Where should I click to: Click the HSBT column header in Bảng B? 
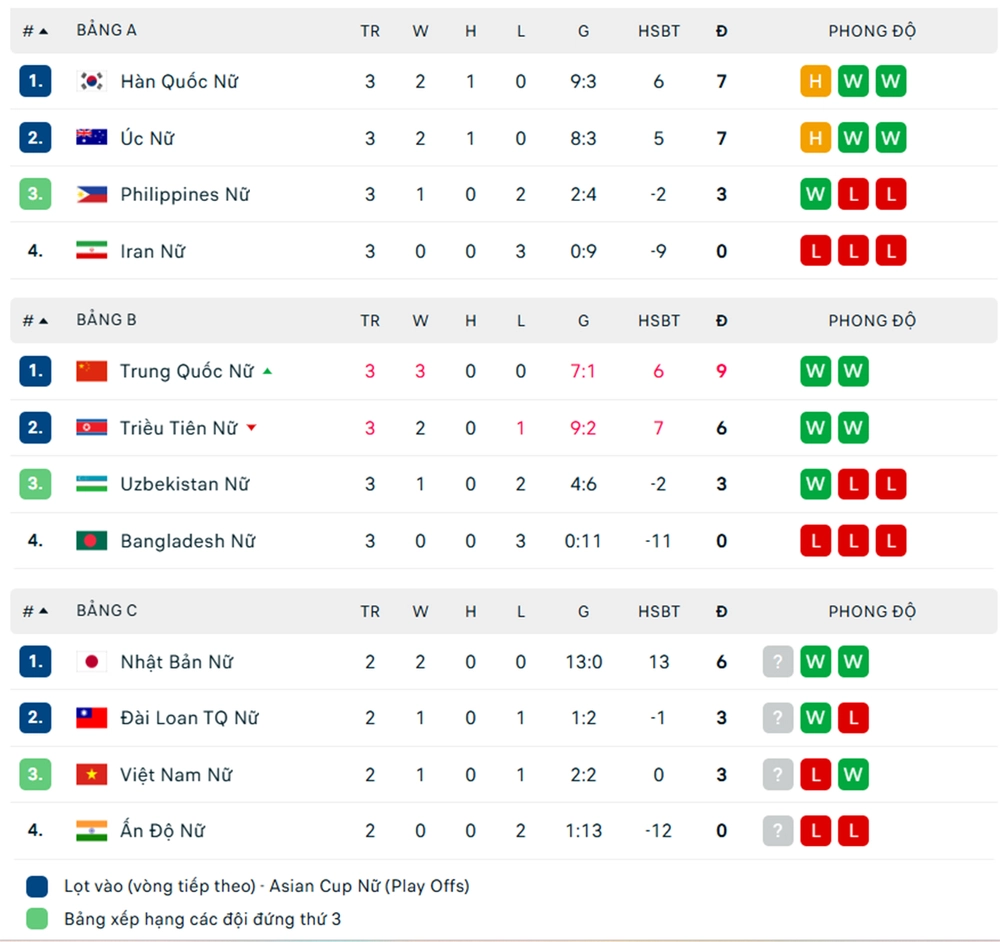[658, 321]
